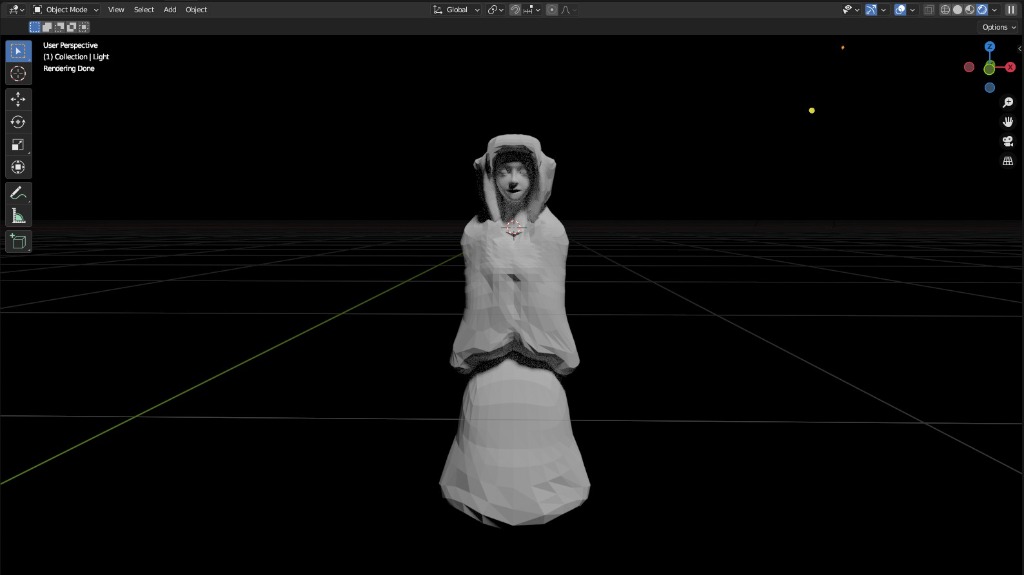Choose the Scale tool

click(18, 145)
